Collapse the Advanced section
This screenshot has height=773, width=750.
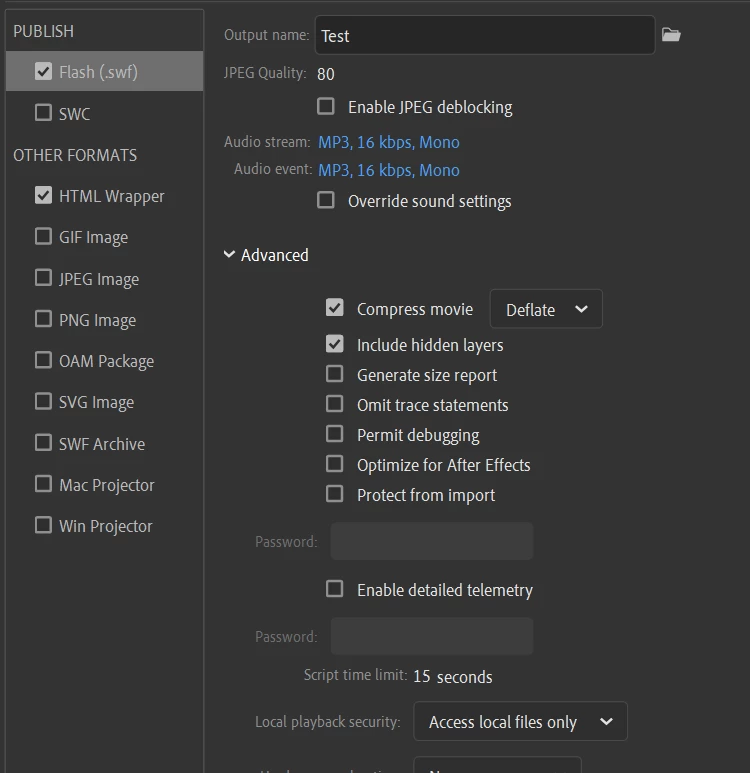pyautogui.click(x=230, y=255)
